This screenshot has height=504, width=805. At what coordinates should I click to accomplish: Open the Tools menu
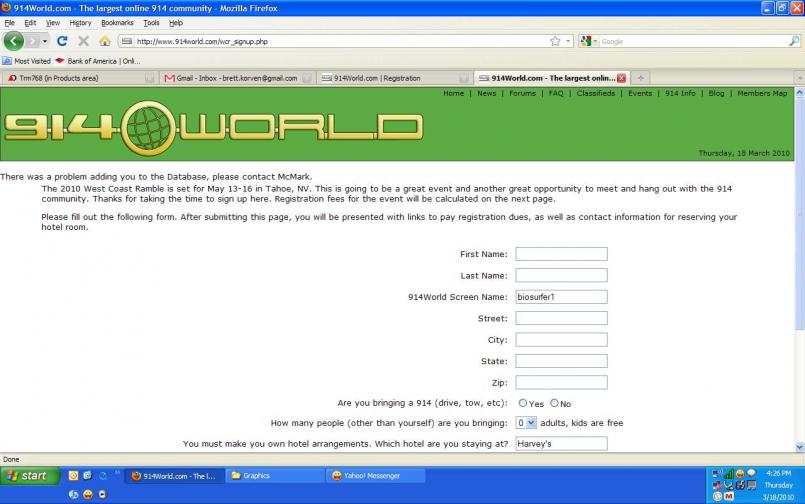click(151, 23)
